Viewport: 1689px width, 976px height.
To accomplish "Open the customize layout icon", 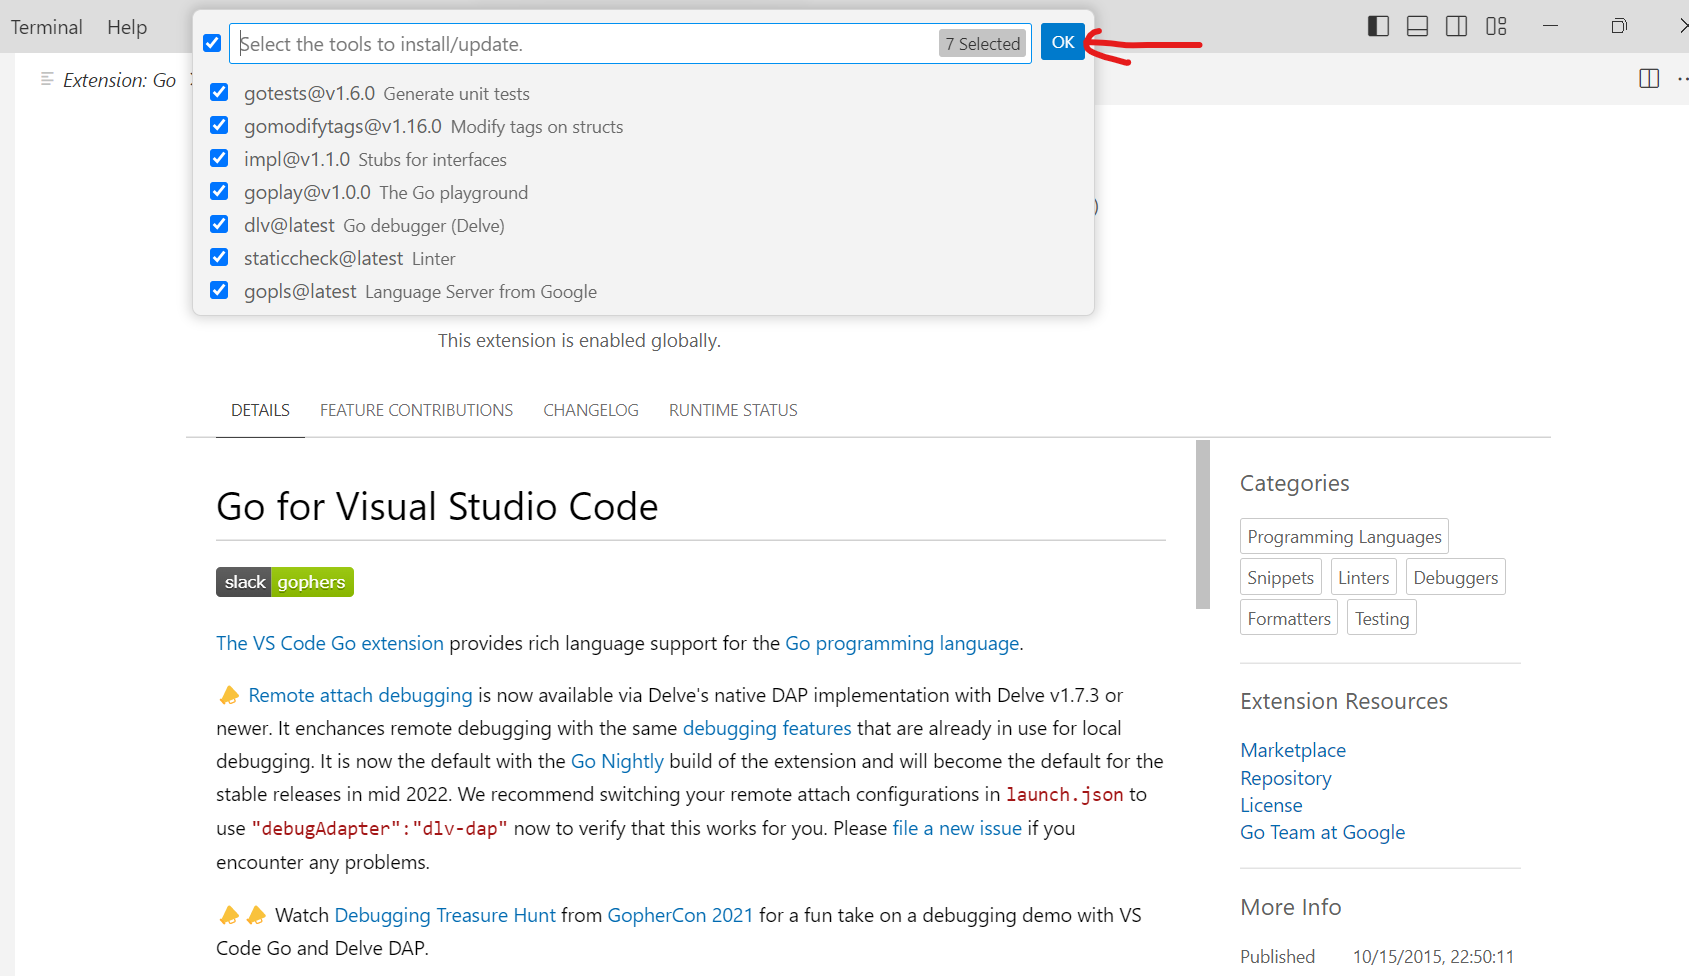I will point(1496,26).
